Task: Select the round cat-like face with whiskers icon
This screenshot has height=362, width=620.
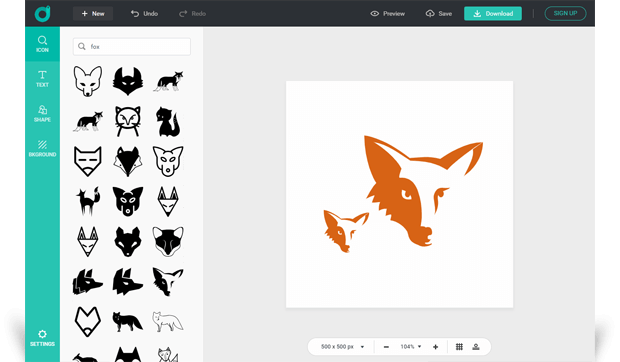Action: pyautogui.click(x=128, y=121)
